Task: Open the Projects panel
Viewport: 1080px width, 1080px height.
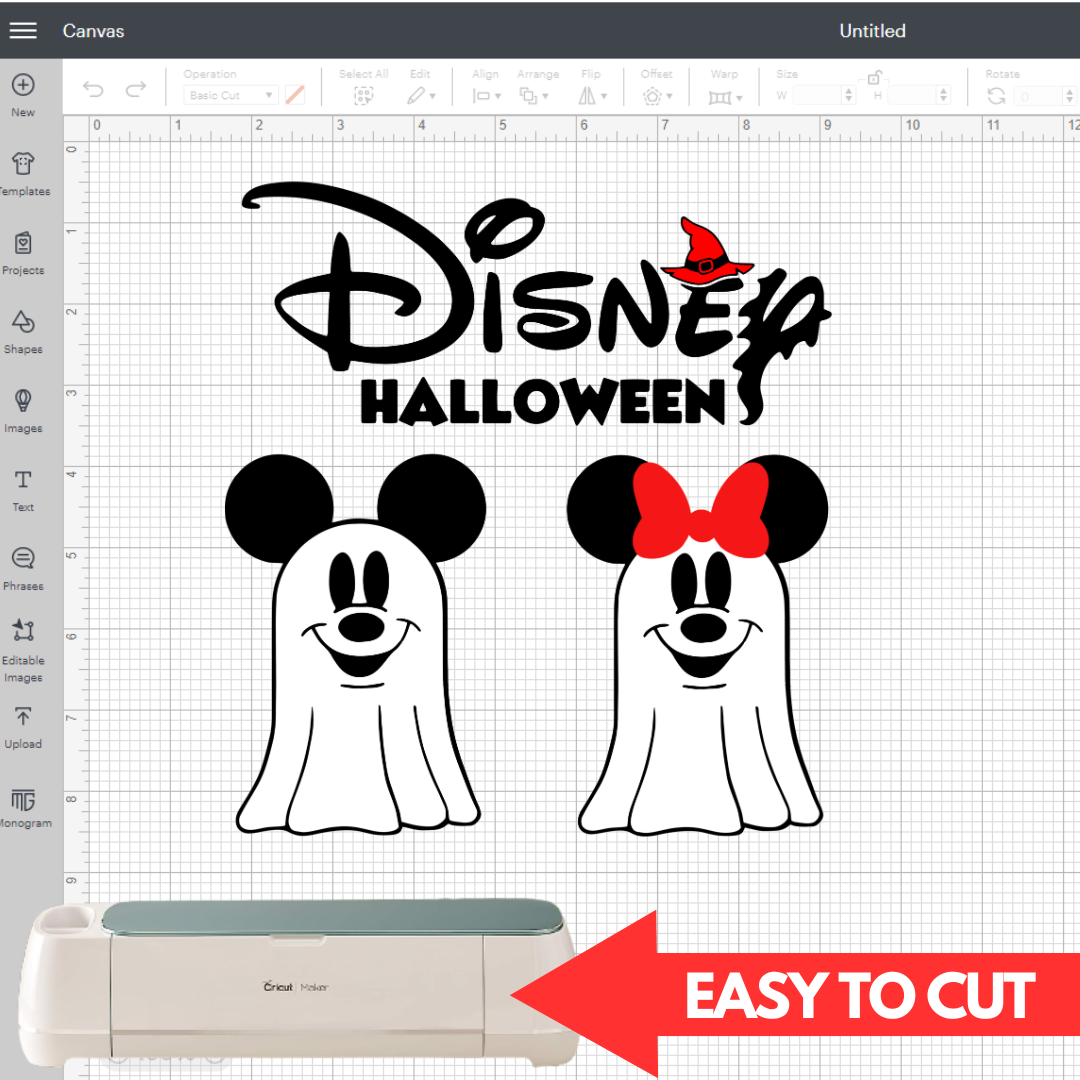Action: click(x=23, y=253)
